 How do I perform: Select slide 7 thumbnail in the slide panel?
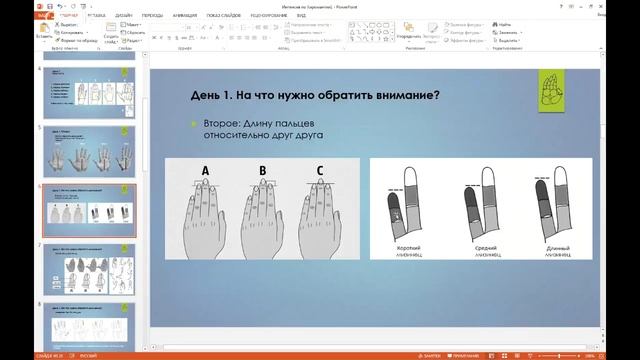89,269
